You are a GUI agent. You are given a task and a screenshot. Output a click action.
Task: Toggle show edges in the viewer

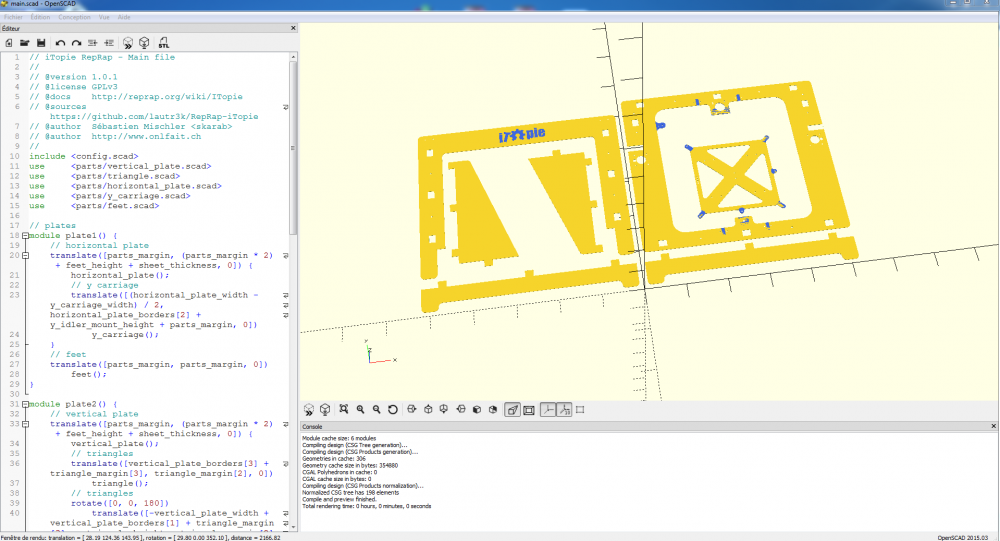tap(580, 410)
